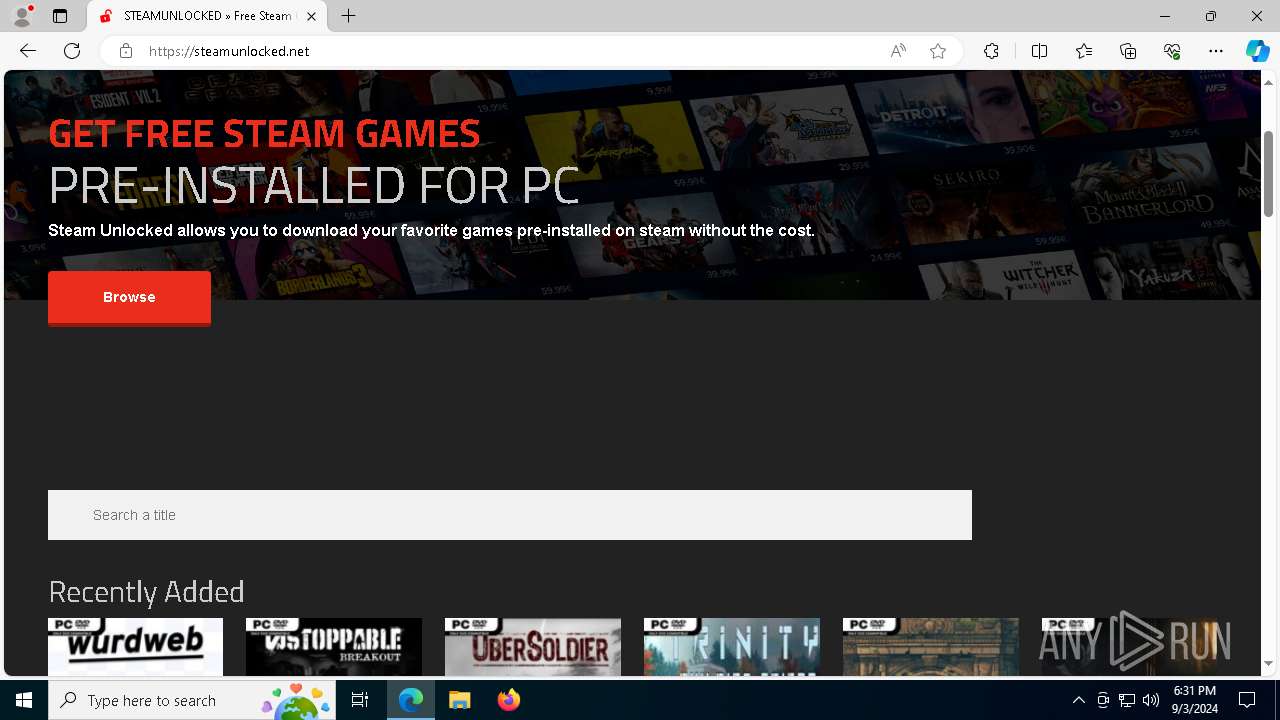The height and width of the screenshot is (720, 1280).
Task: Open Collections panel
Action: click(1128, 51)
